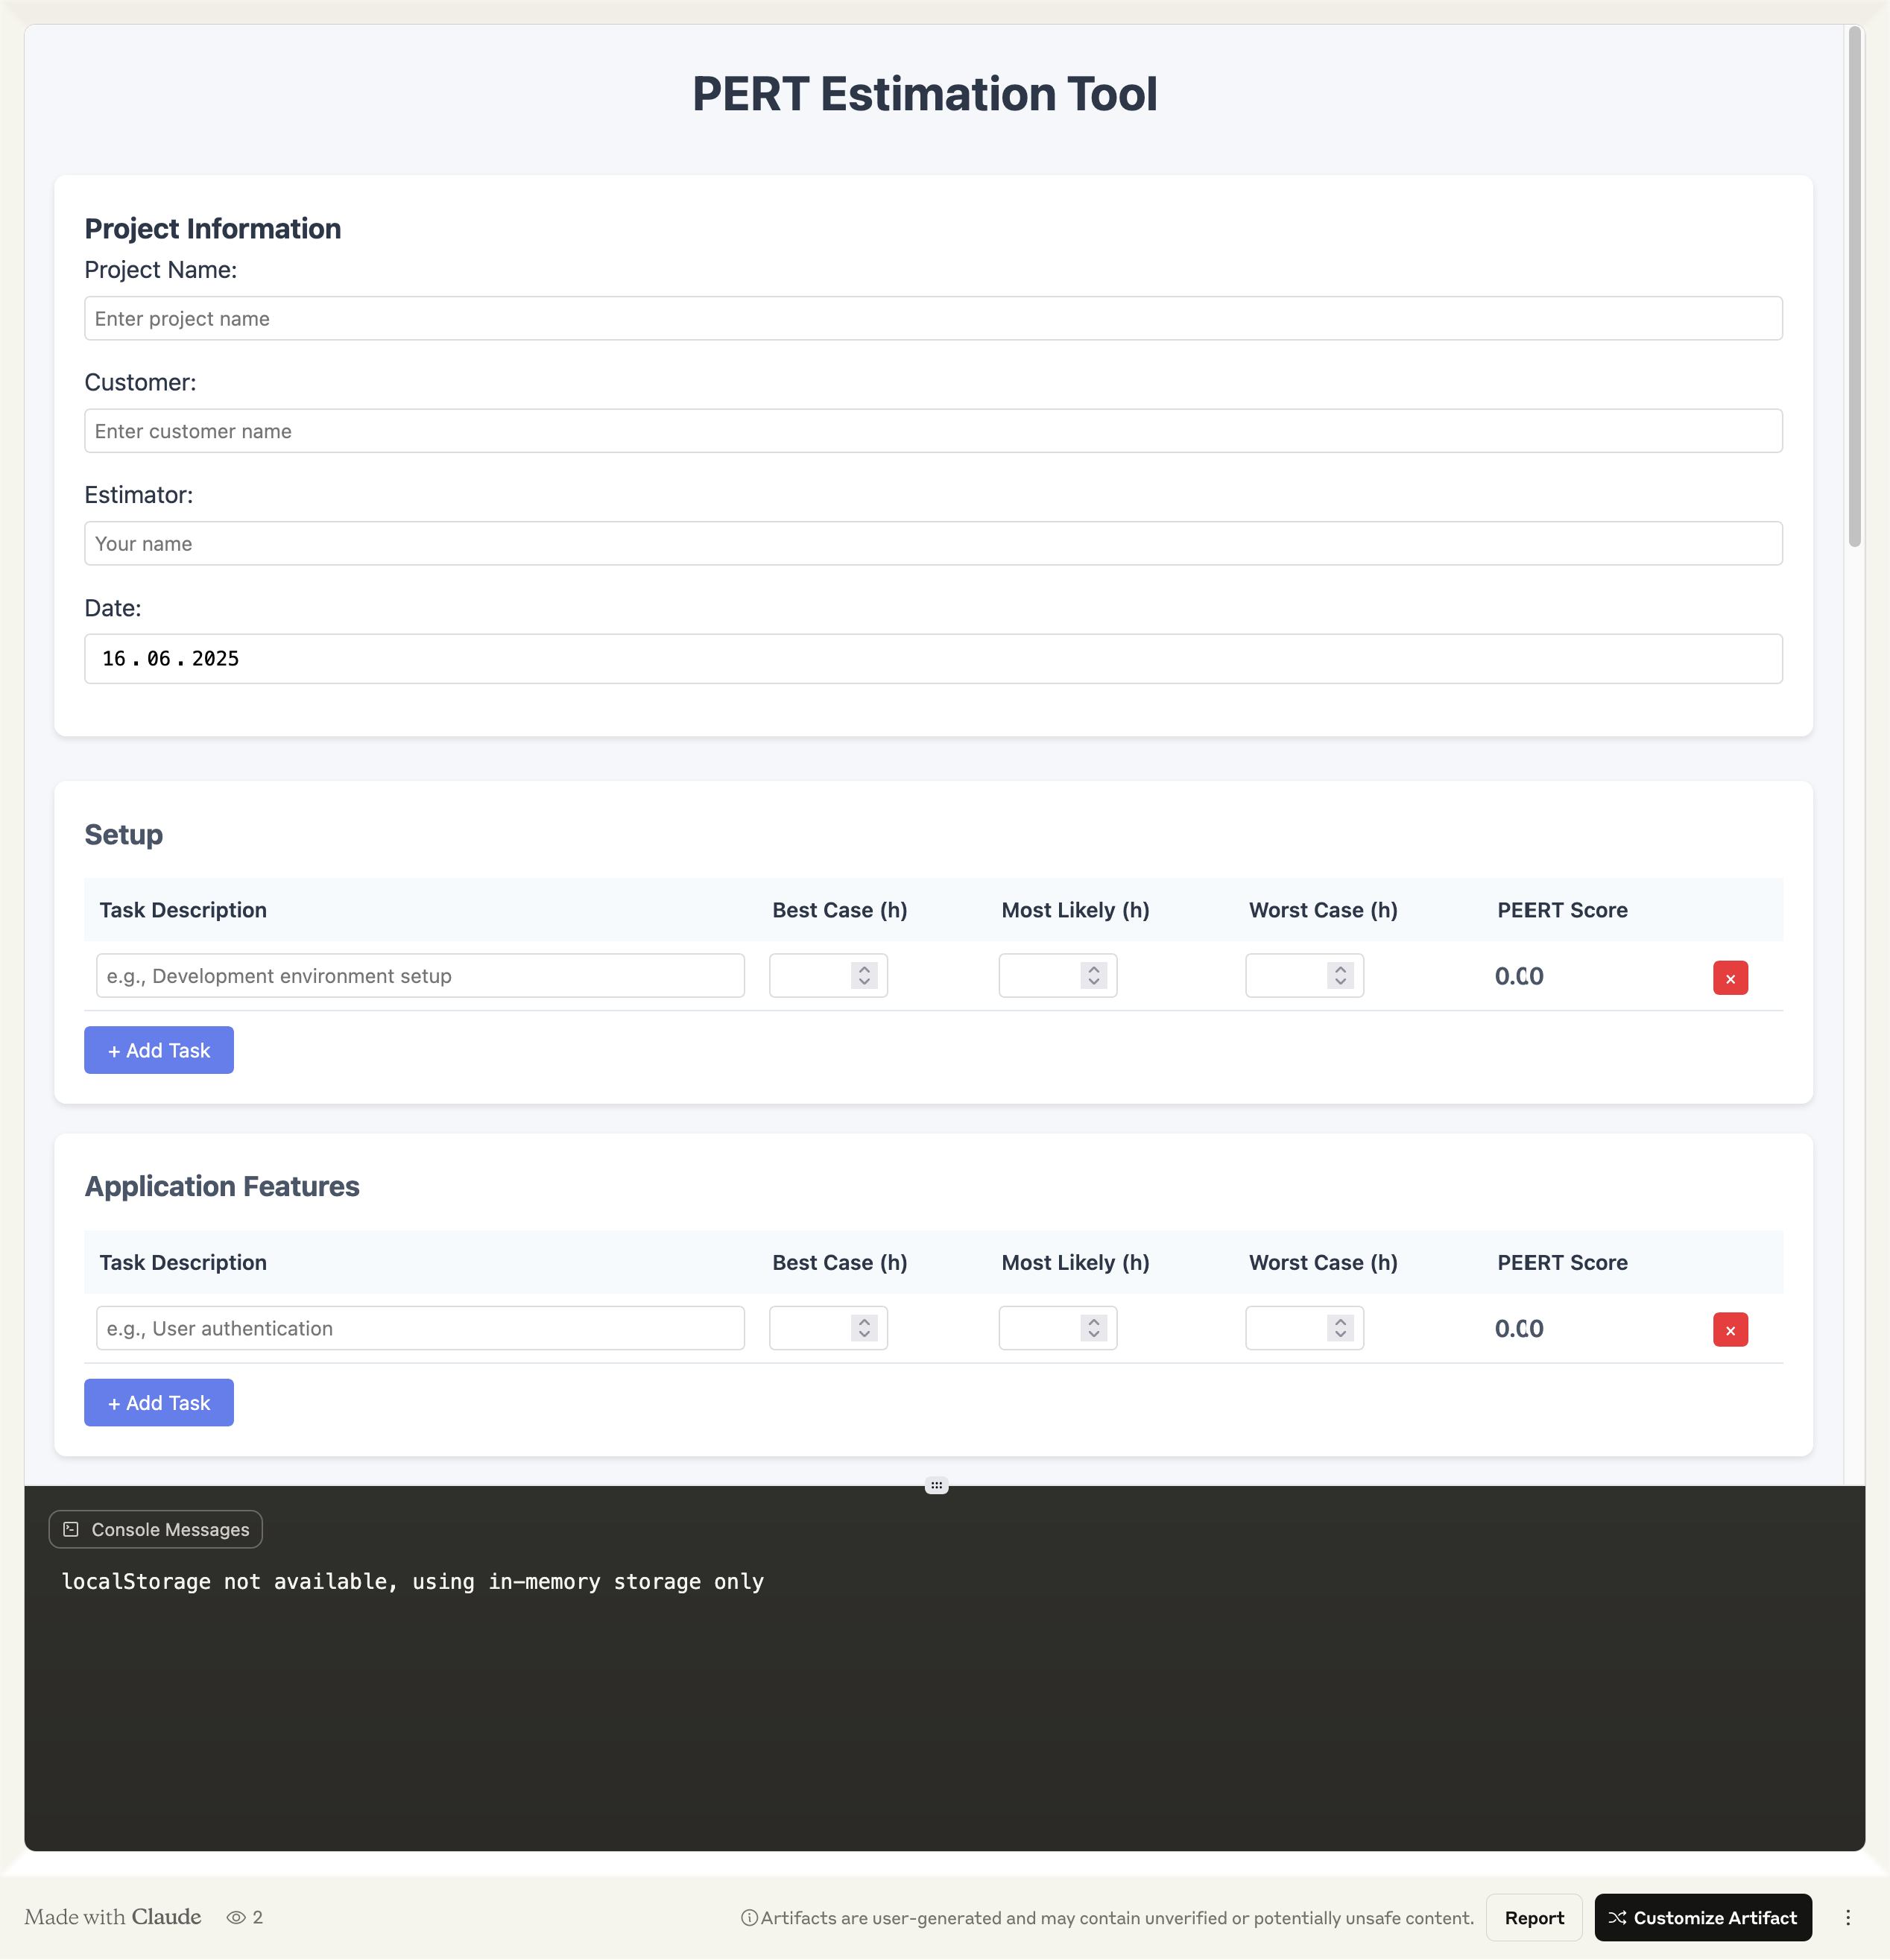Delete the Setup task row
Screen dimensions: 1890x1960
tap(1729, 978)
